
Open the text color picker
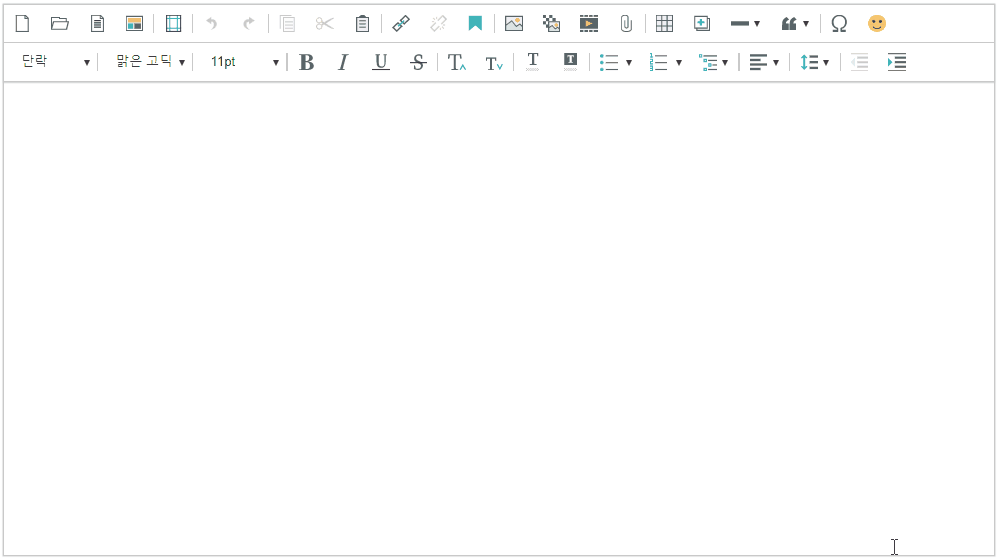(x=532, y=62)
